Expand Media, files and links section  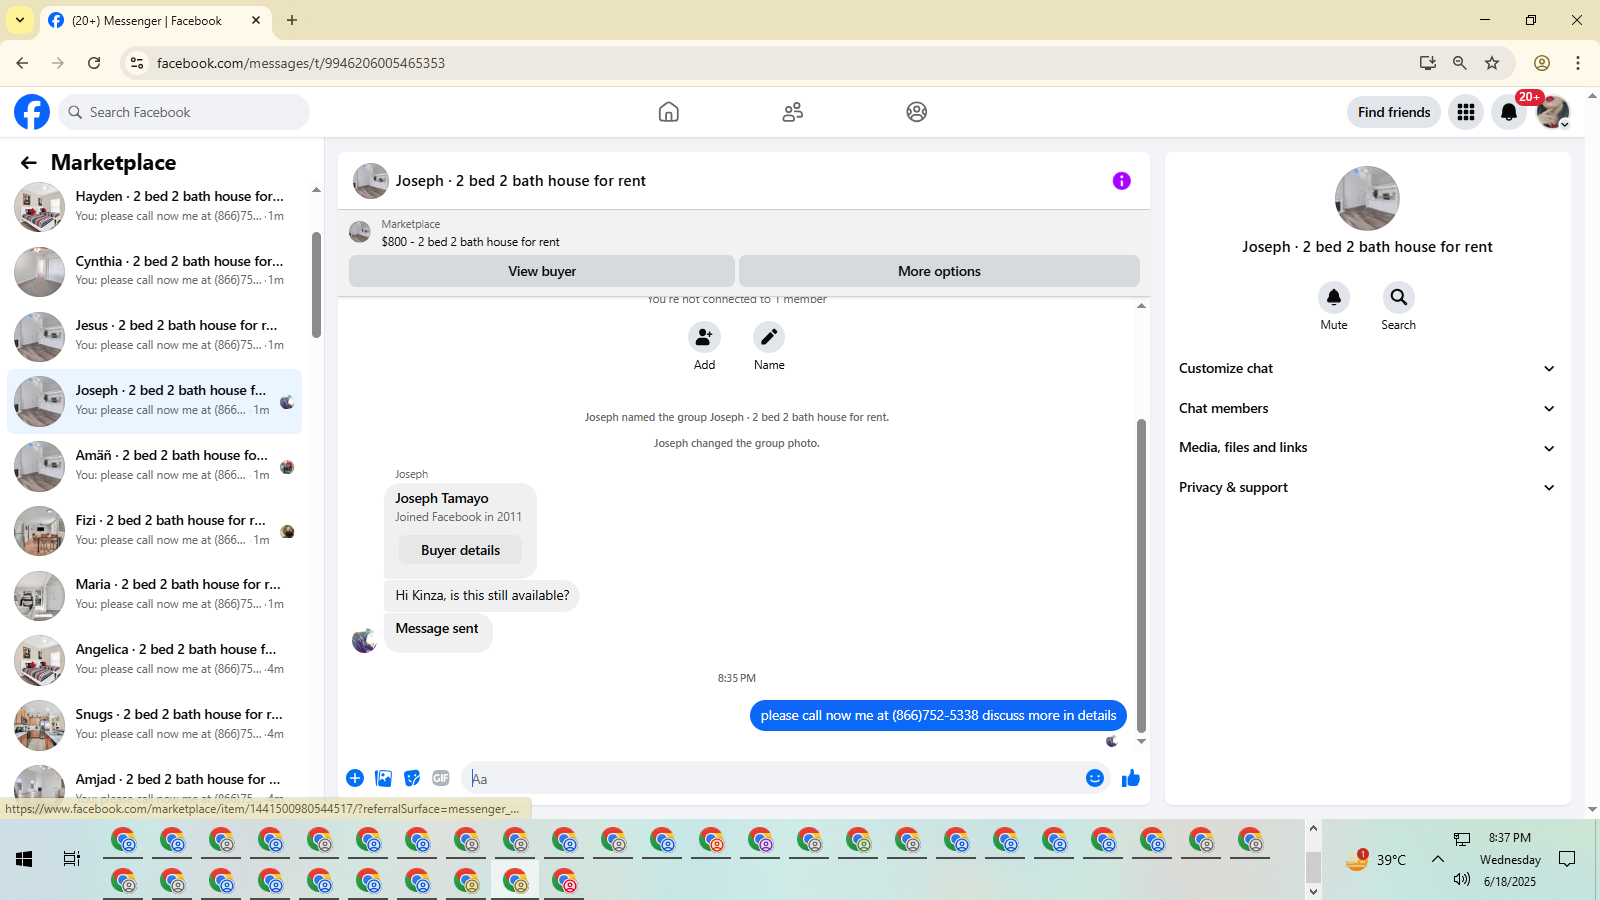pos(1367,448)
